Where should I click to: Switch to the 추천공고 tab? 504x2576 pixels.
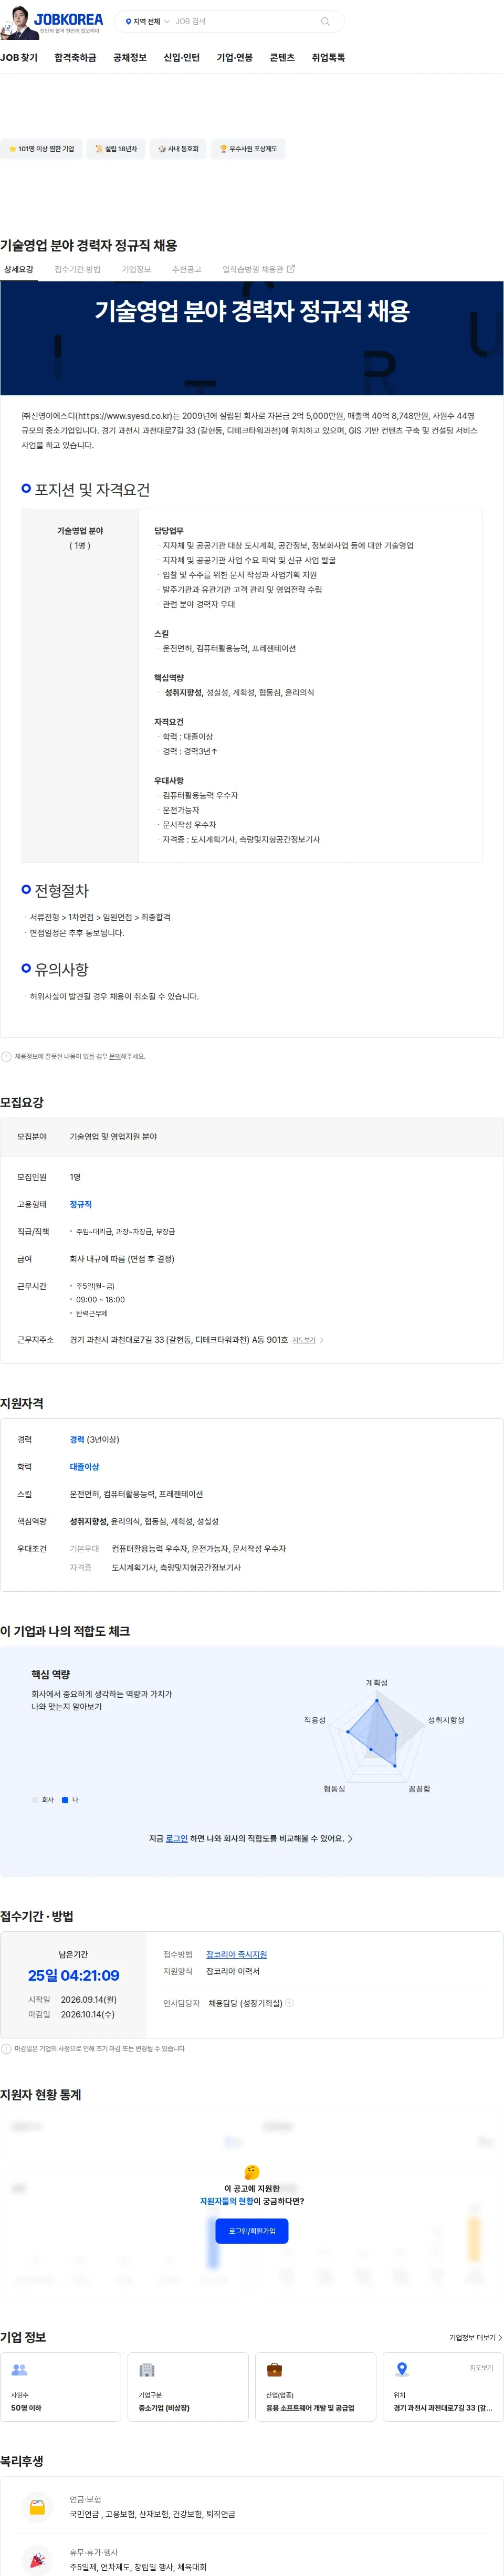click(x=186, y=269)
